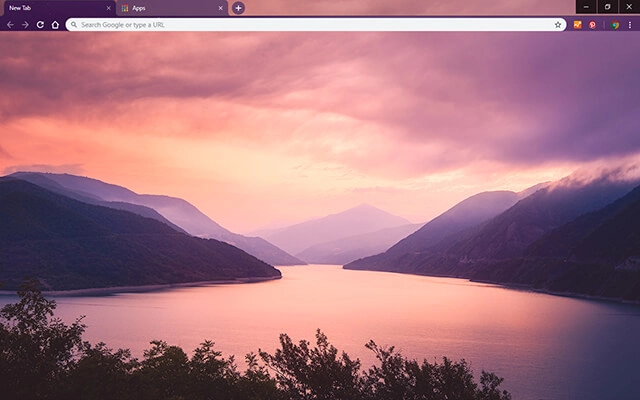Open the orange analytics extension icon
Screen dimensions: 640x400
click(578, 25)
